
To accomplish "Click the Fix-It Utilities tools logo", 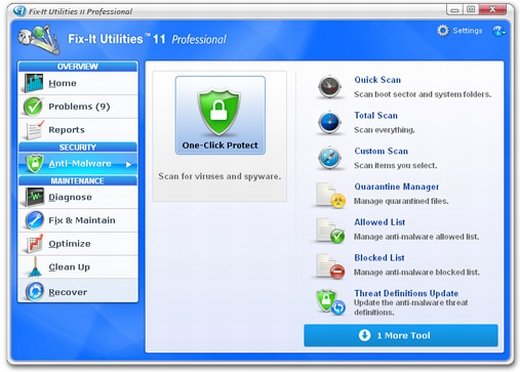I will (x=39, y=39).
